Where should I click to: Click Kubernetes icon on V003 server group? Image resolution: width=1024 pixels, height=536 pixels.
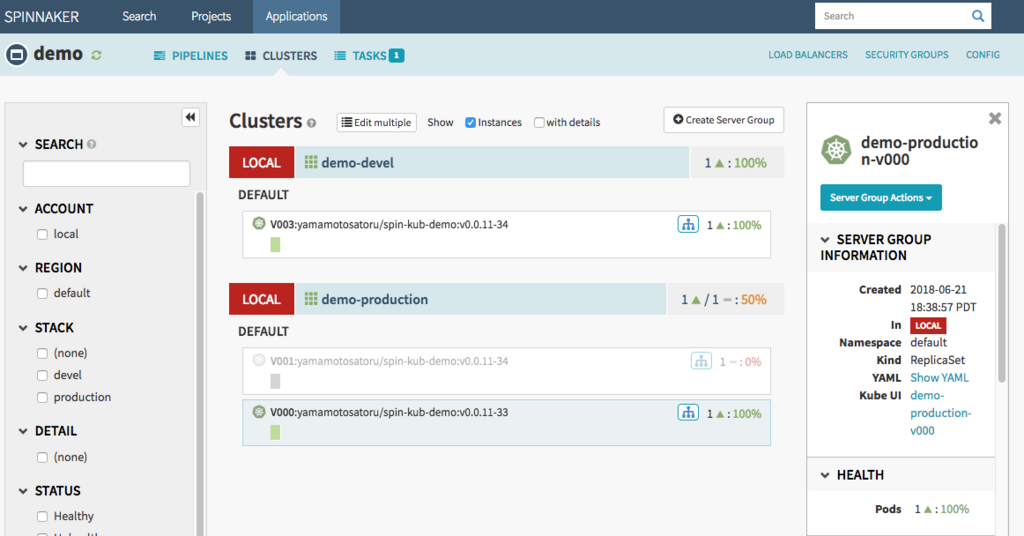tap(259, 223)
